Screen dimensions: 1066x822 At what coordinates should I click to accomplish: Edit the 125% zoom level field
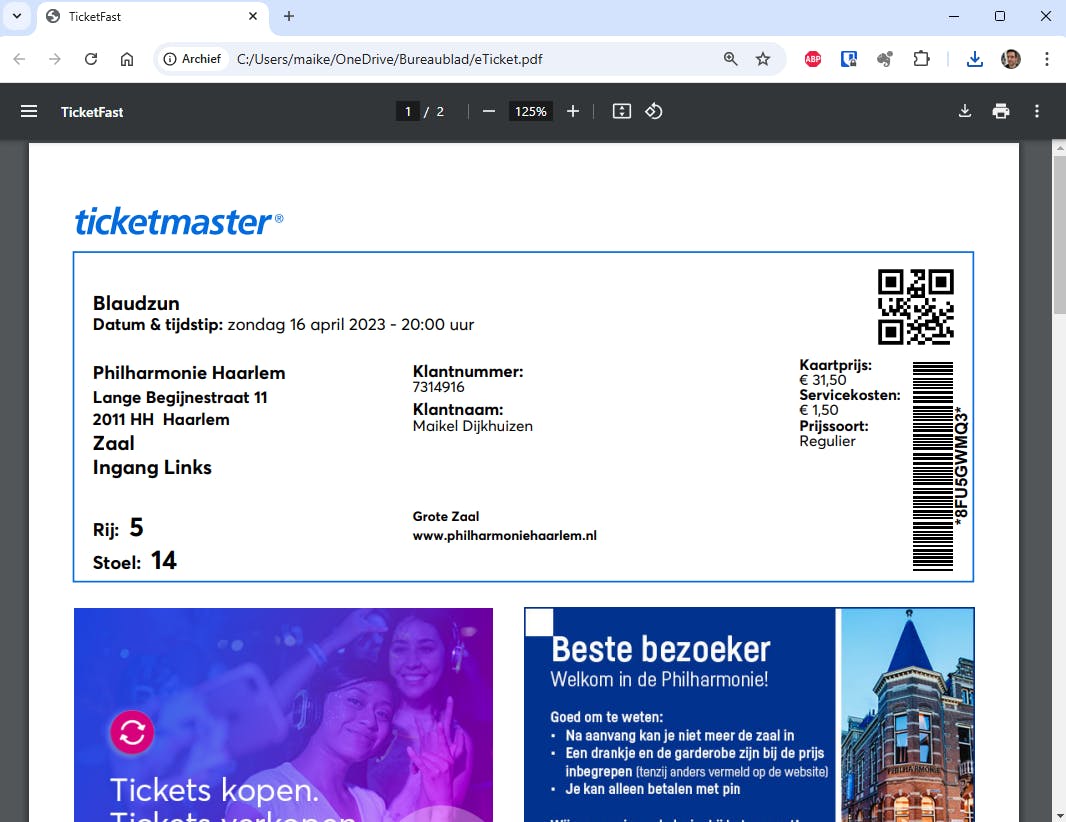click(x=531, y=112)
